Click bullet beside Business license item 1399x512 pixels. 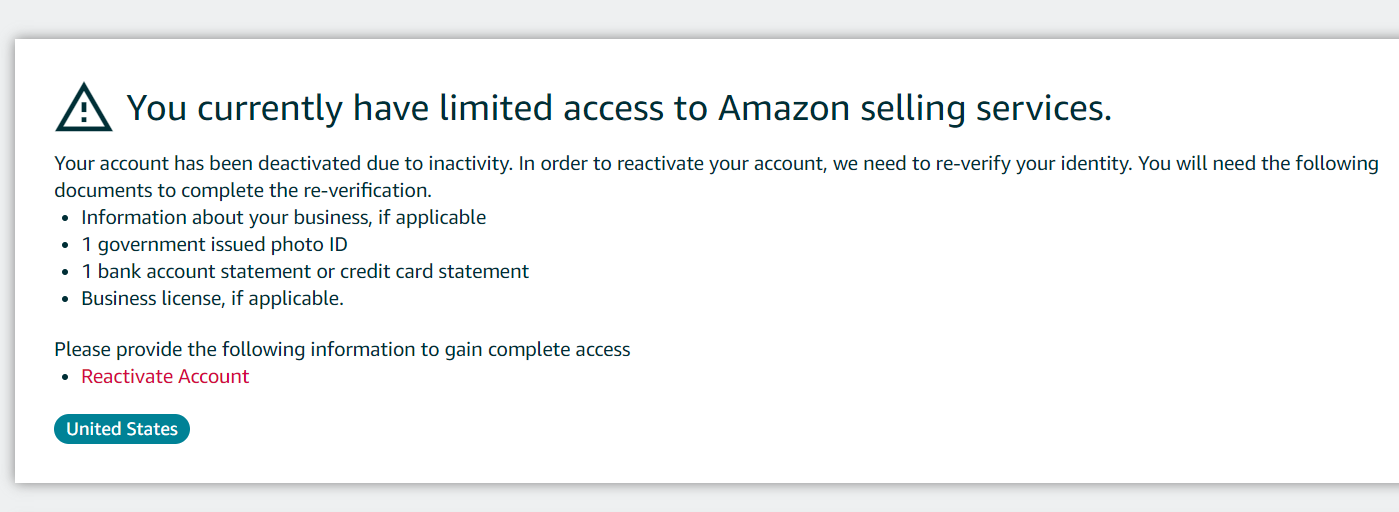pyautogui.click(x=66, y=299)
